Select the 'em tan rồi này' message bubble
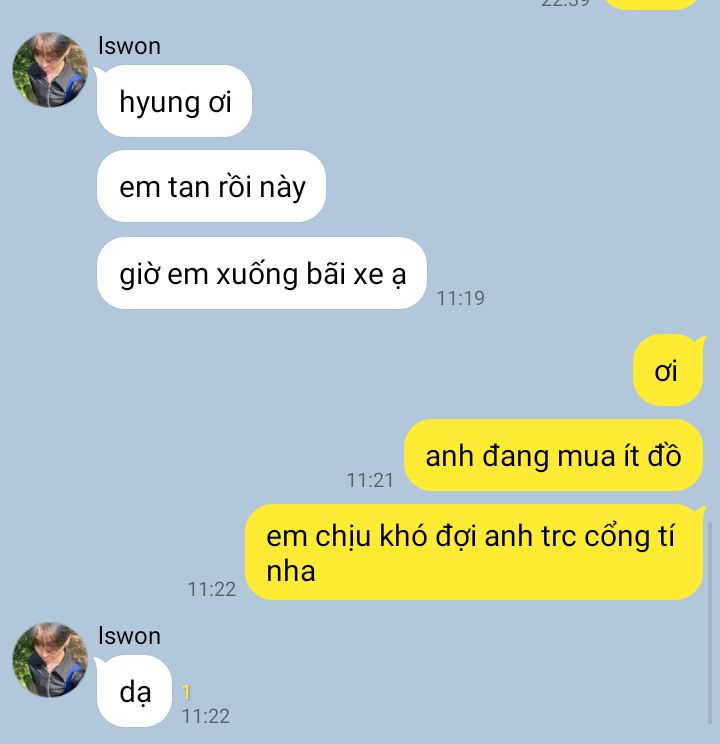Viewport: 720px width, 744px height. click(211, 186)
